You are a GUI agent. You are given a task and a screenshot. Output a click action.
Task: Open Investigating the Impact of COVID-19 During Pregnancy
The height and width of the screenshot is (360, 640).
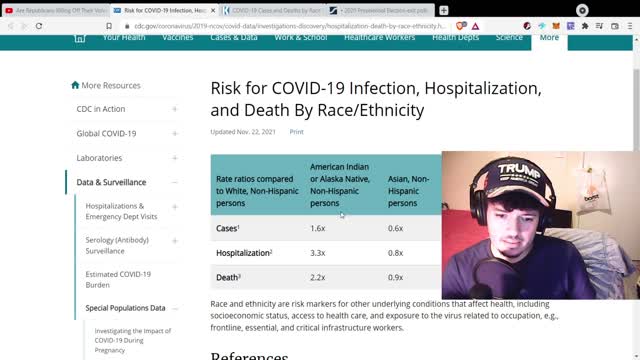tap(133, 340)
